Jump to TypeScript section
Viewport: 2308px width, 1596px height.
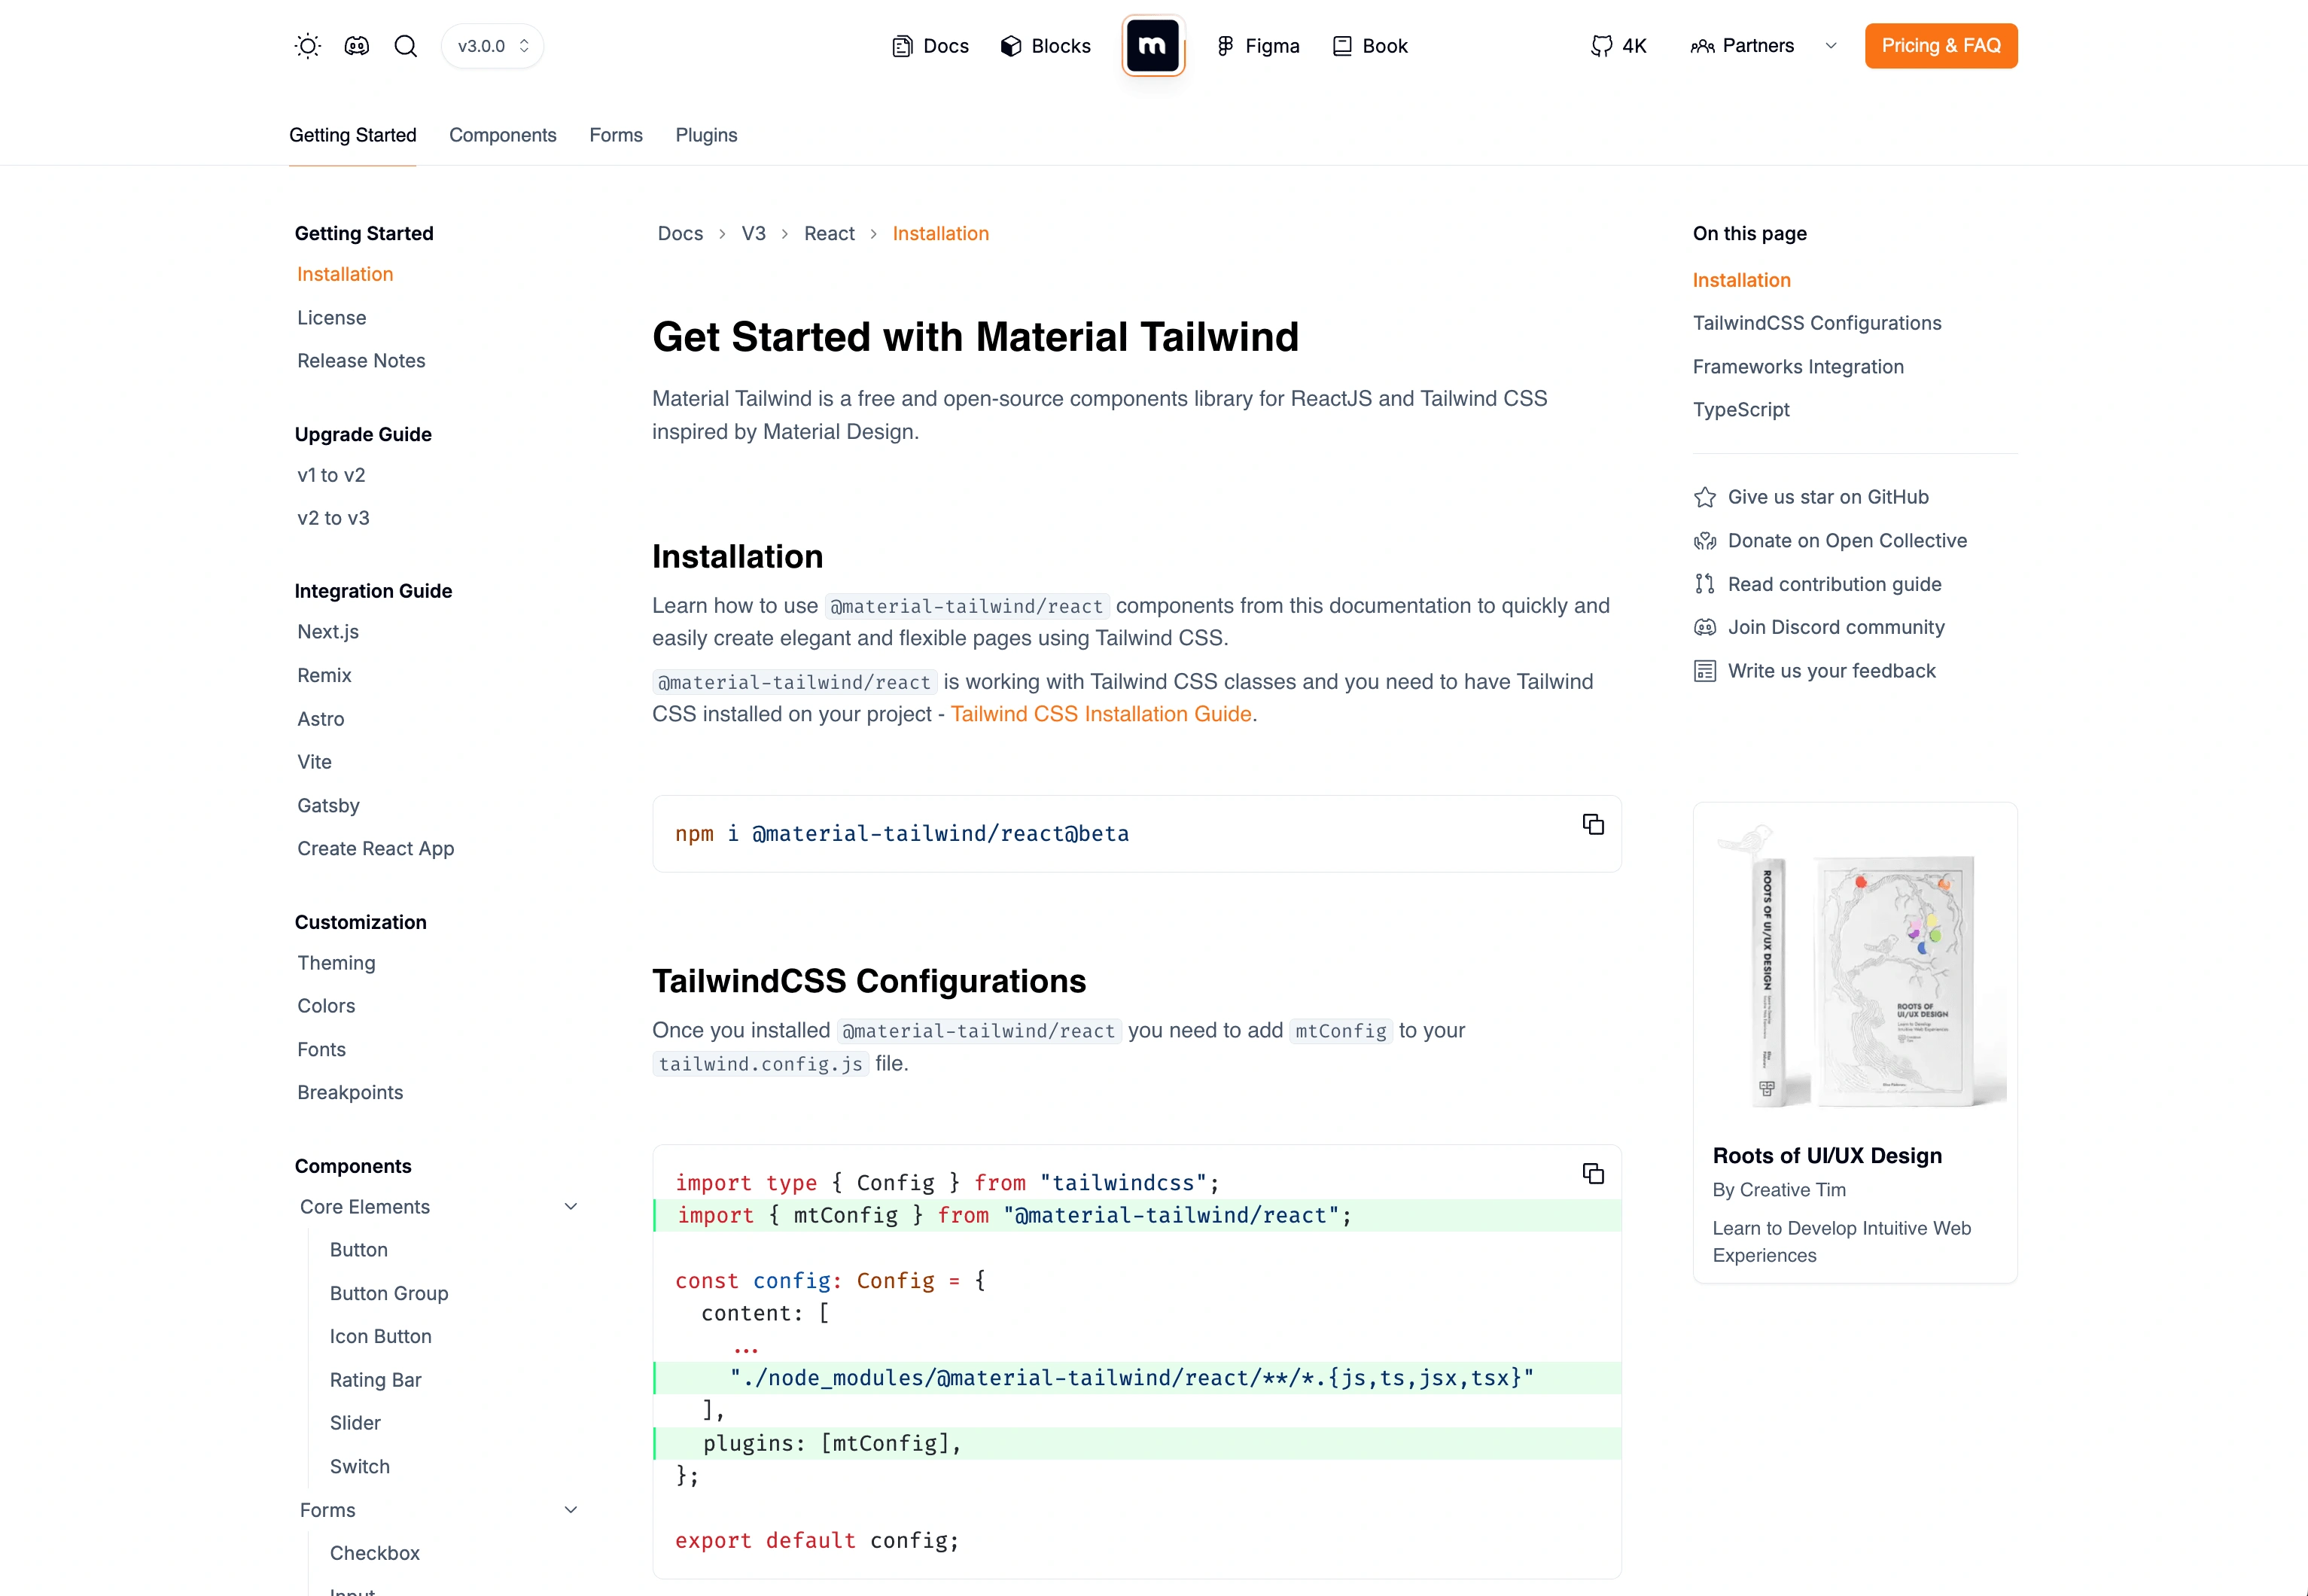pos(1741,410)
